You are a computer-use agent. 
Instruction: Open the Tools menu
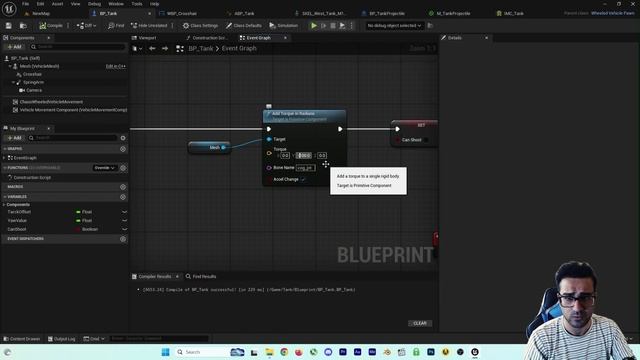point(137,4)
